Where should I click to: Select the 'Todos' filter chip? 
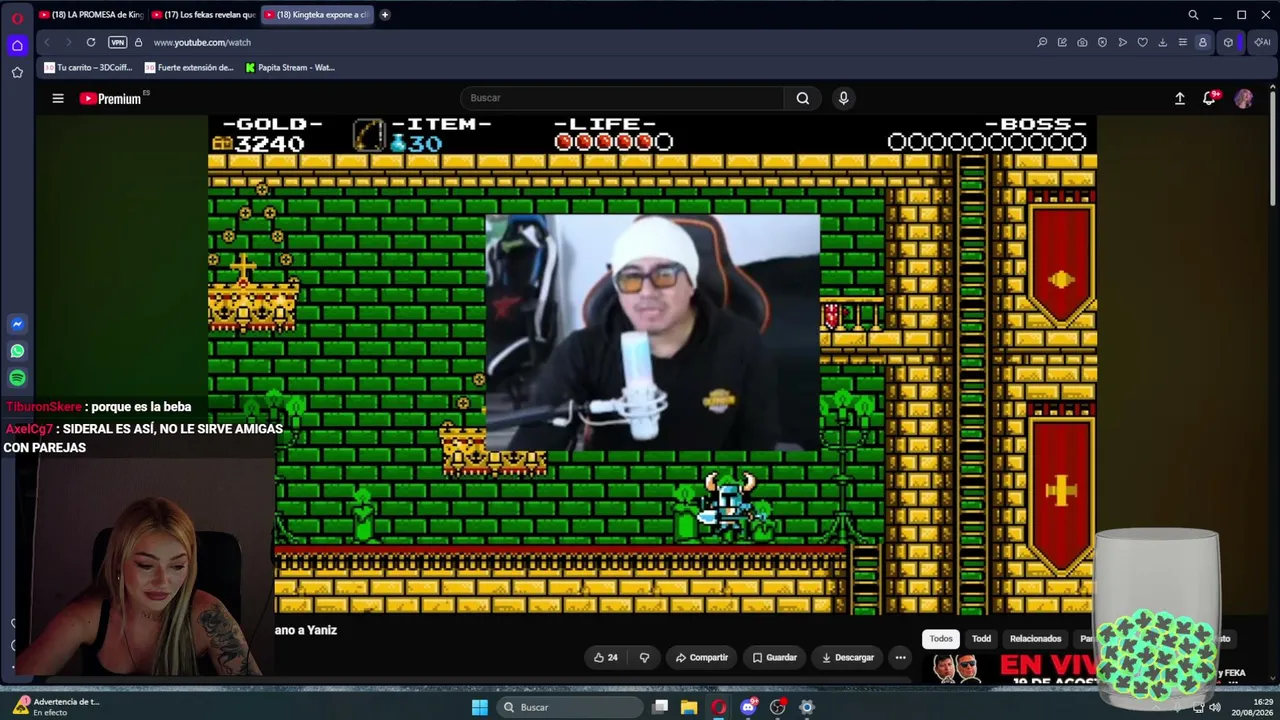[941, 638]
